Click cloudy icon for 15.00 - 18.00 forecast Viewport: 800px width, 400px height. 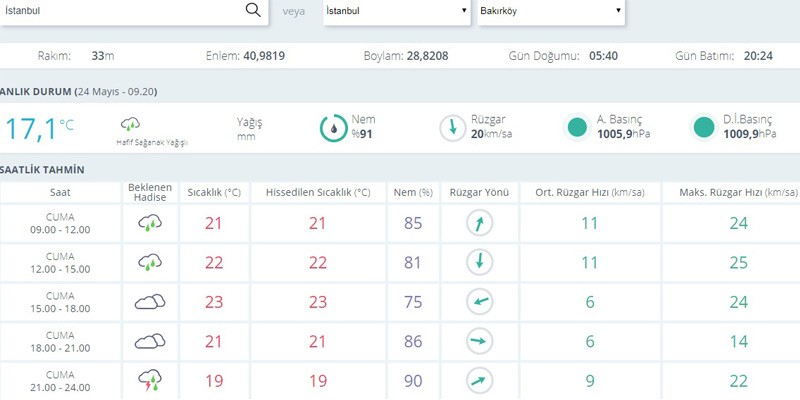tap(149, 302)
